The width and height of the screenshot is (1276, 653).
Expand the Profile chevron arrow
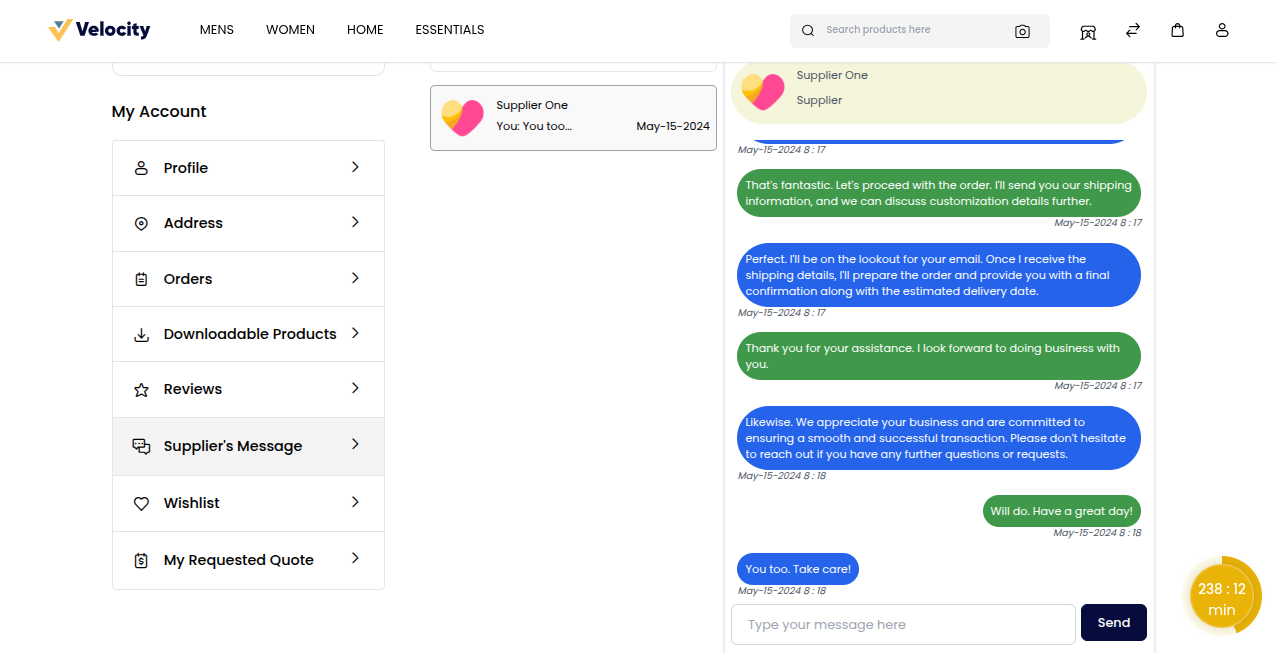pos(355,167)
